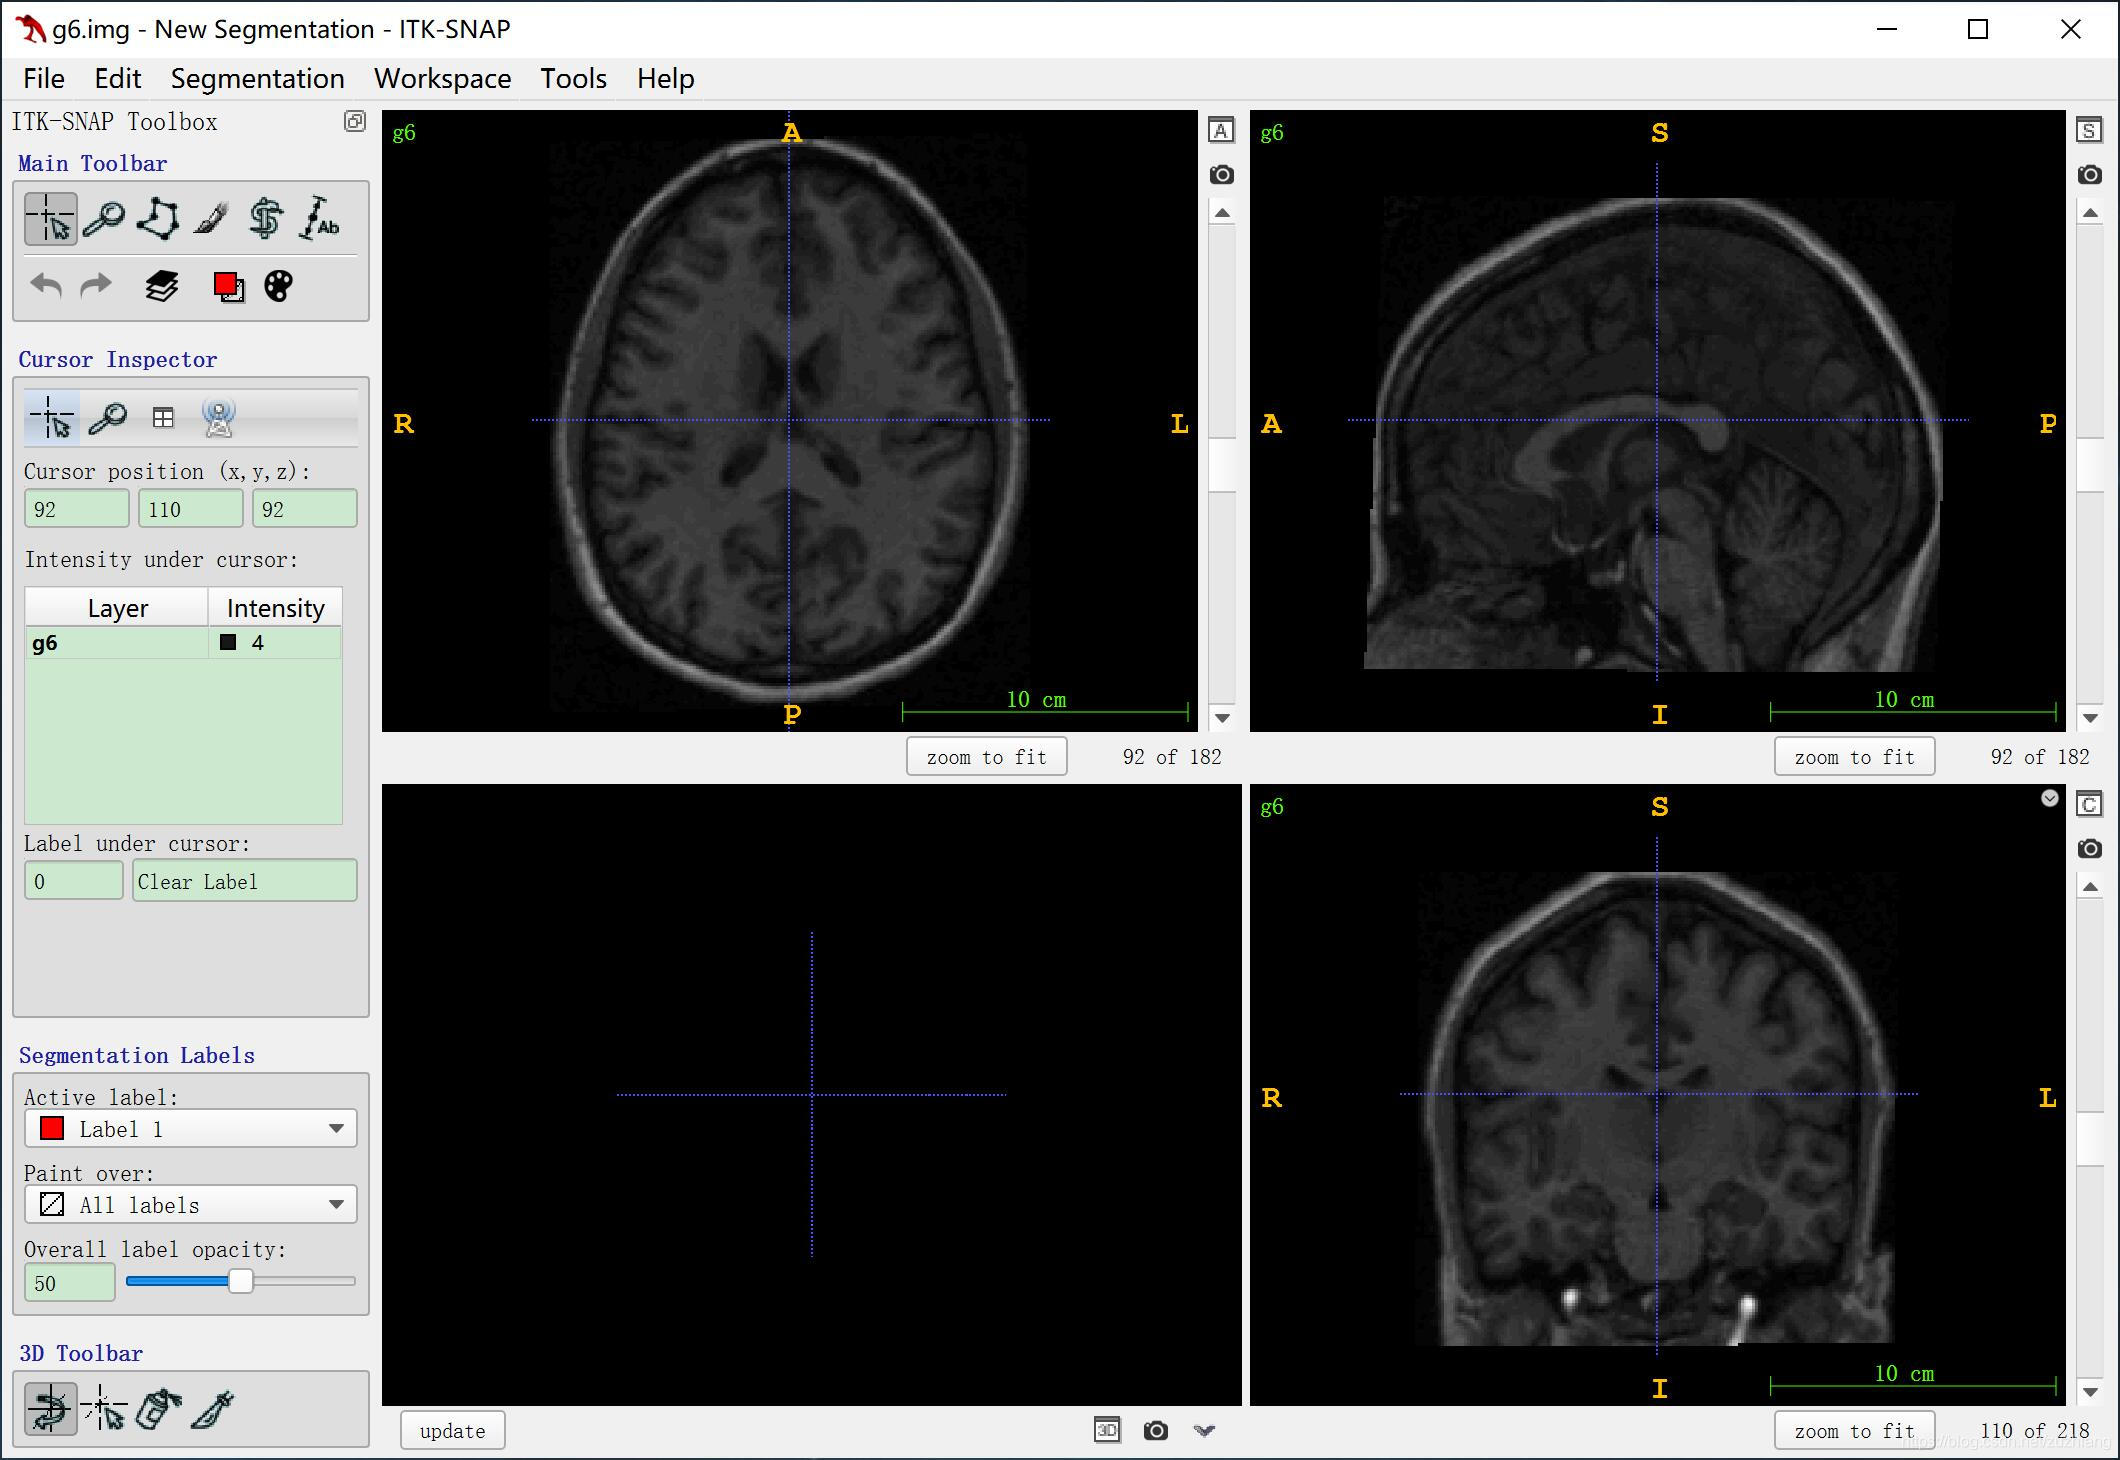The width and height of the screenshot is (2120, 1460).
Task: Open the Segmentation menu
Action: coord(259,77)
